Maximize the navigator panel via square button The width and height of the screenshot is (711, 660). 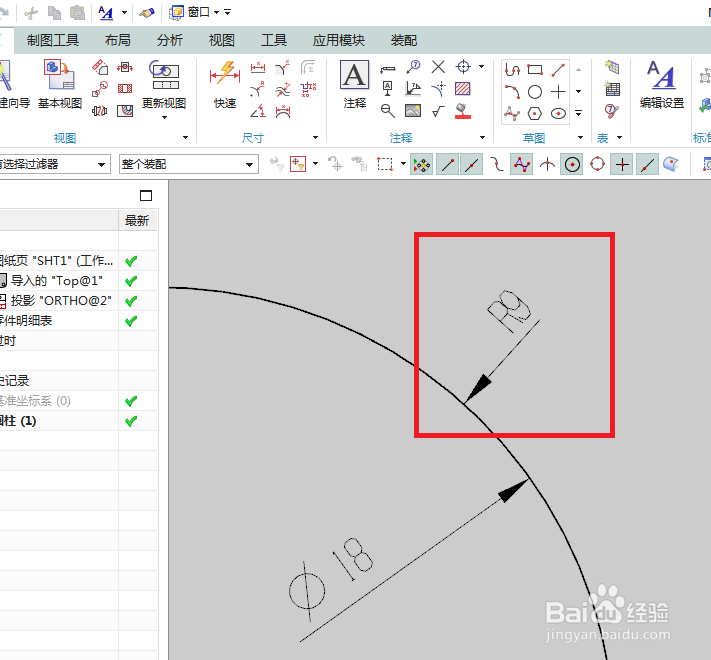point(146,196)
